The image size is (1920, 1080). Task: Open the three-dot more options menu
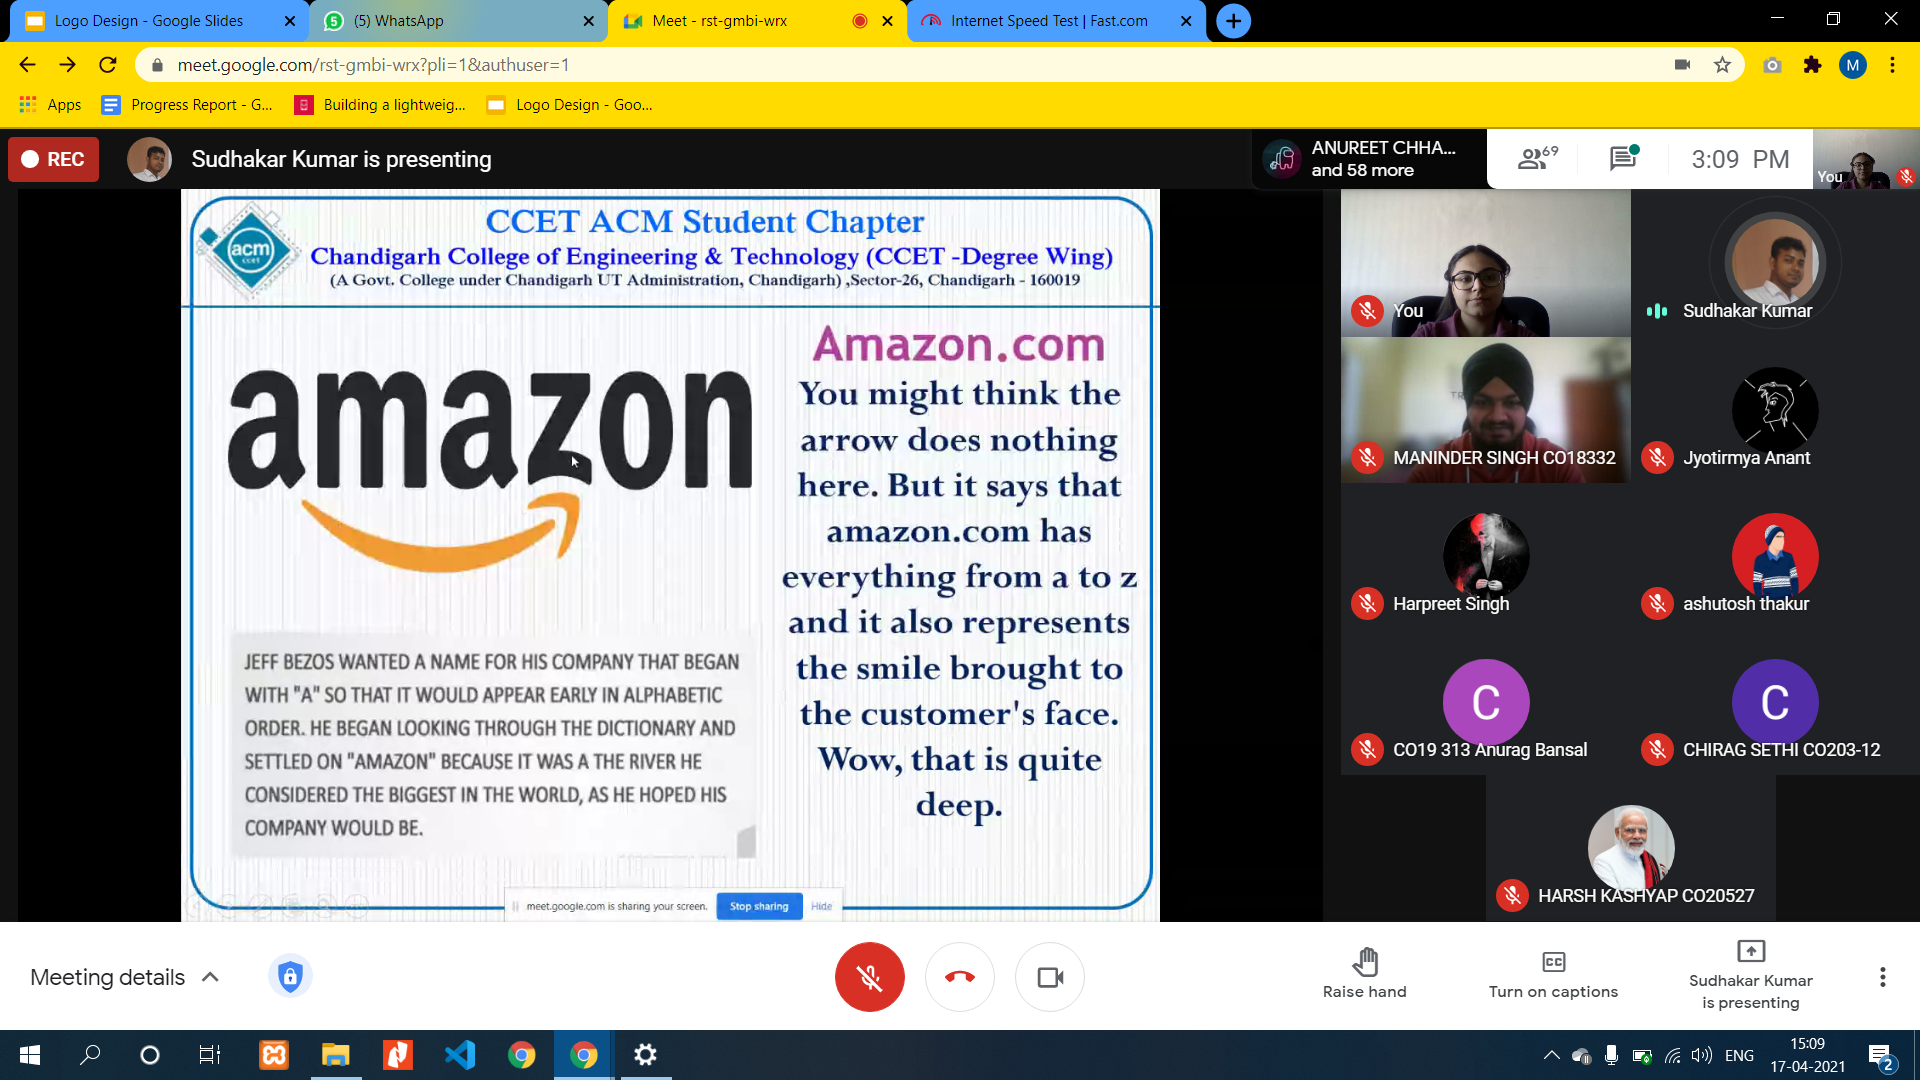(x=1882, y=977)
